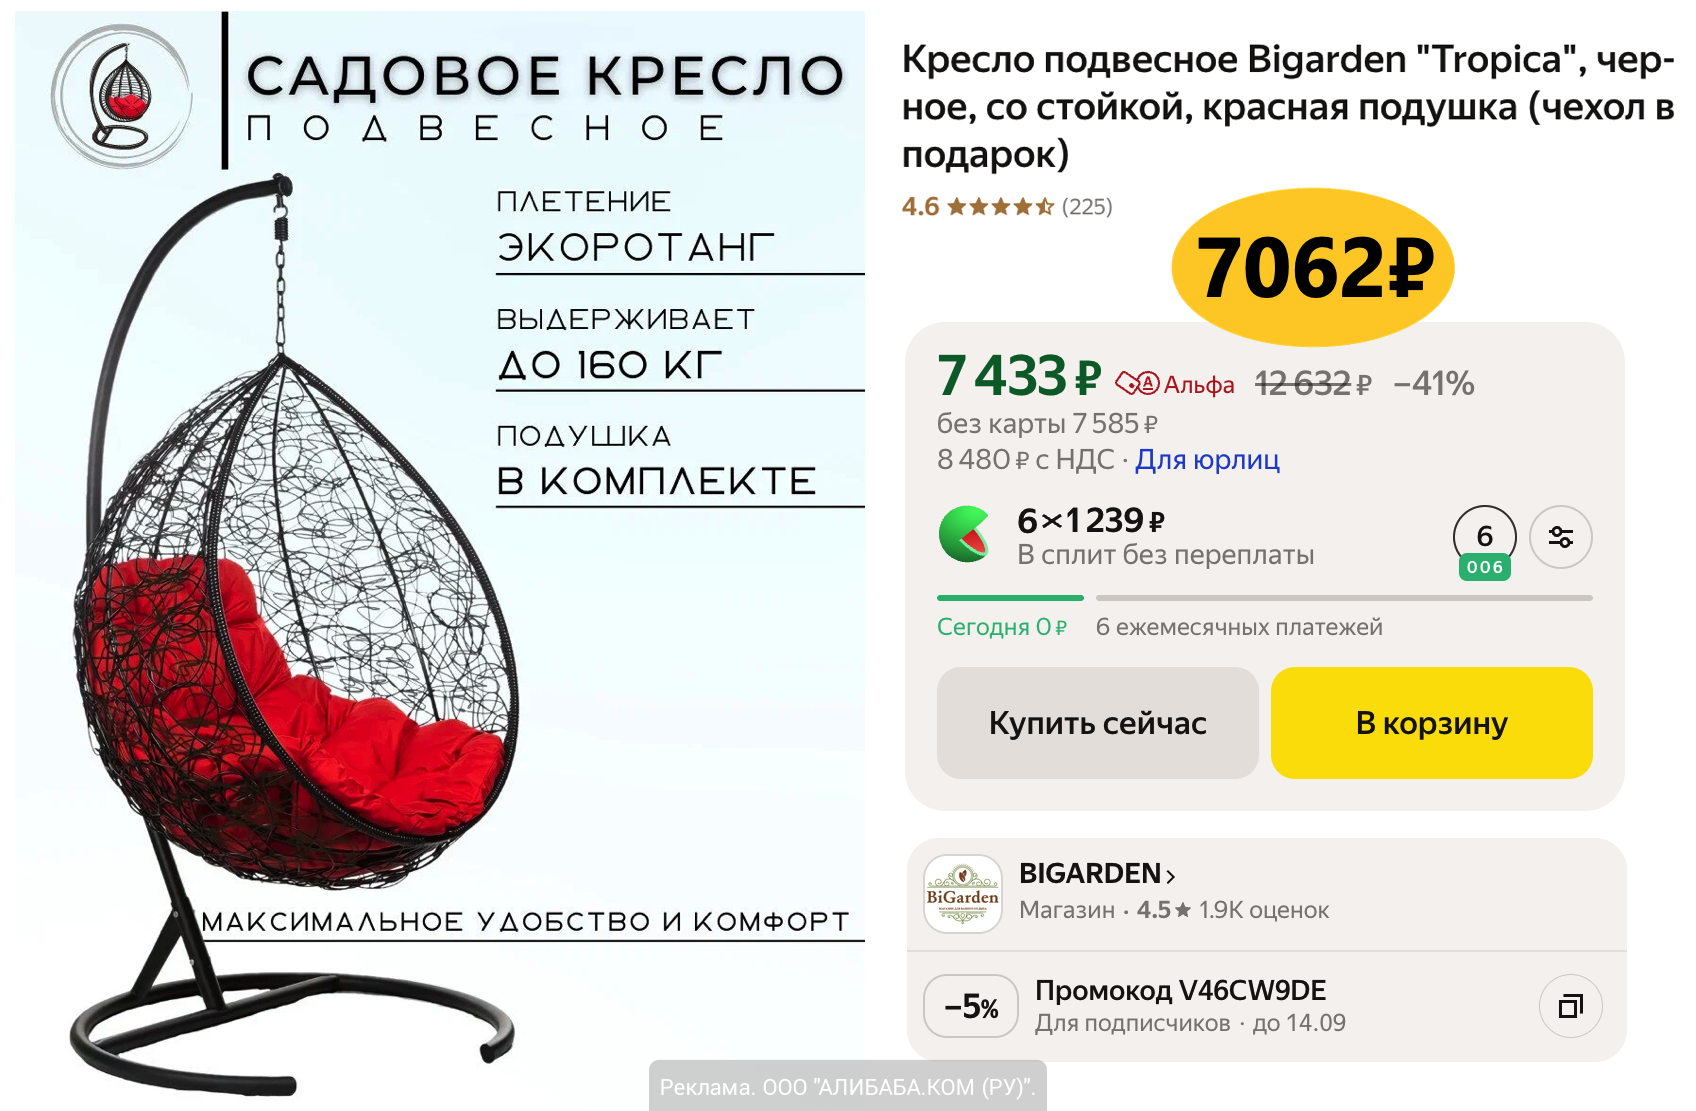Click the Alfa card icon
This screenshot has height=1111, width=1696.
click(x=1137, y=383)
